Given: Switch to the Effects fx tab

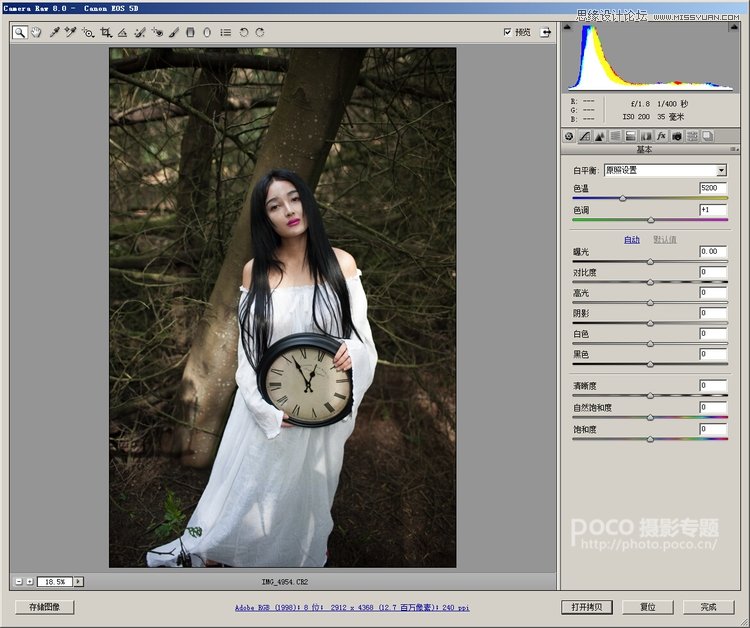Looking at the screenshot, I should pos(661,136).
